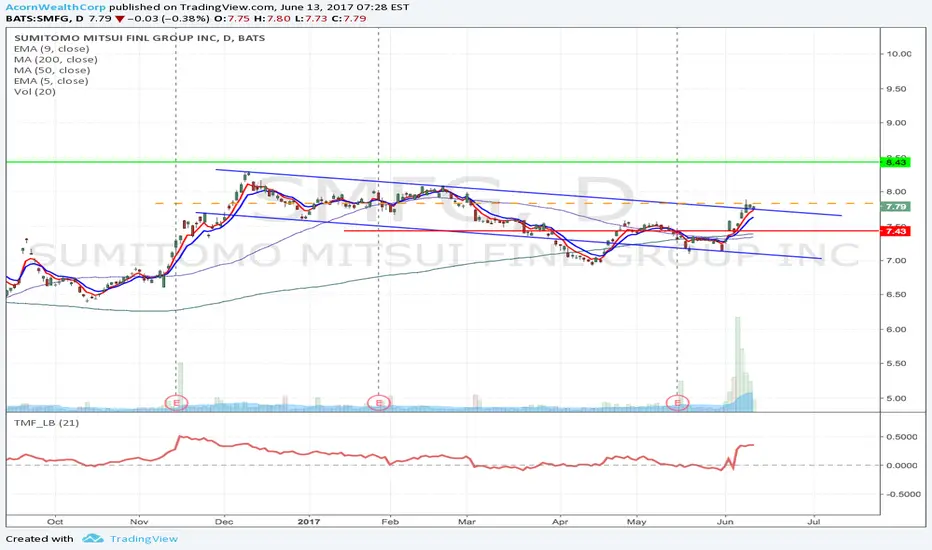The image size is (932, 550).
Task: Click the November earnings E marker
Action: (176, 403)
